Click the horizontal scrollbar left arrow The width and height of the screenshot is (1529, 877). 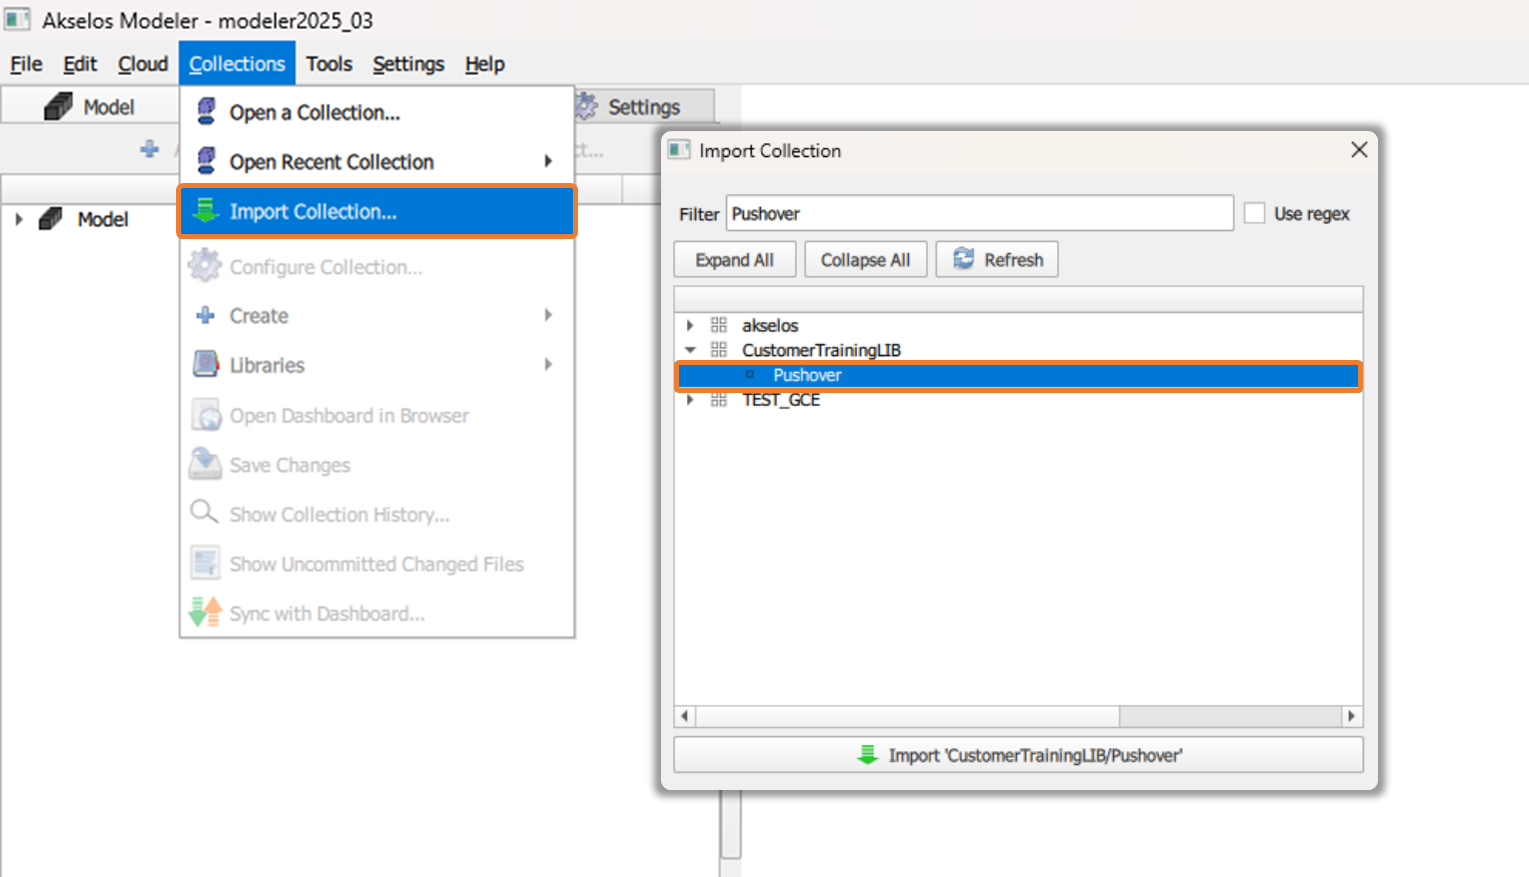click(685, 716)
